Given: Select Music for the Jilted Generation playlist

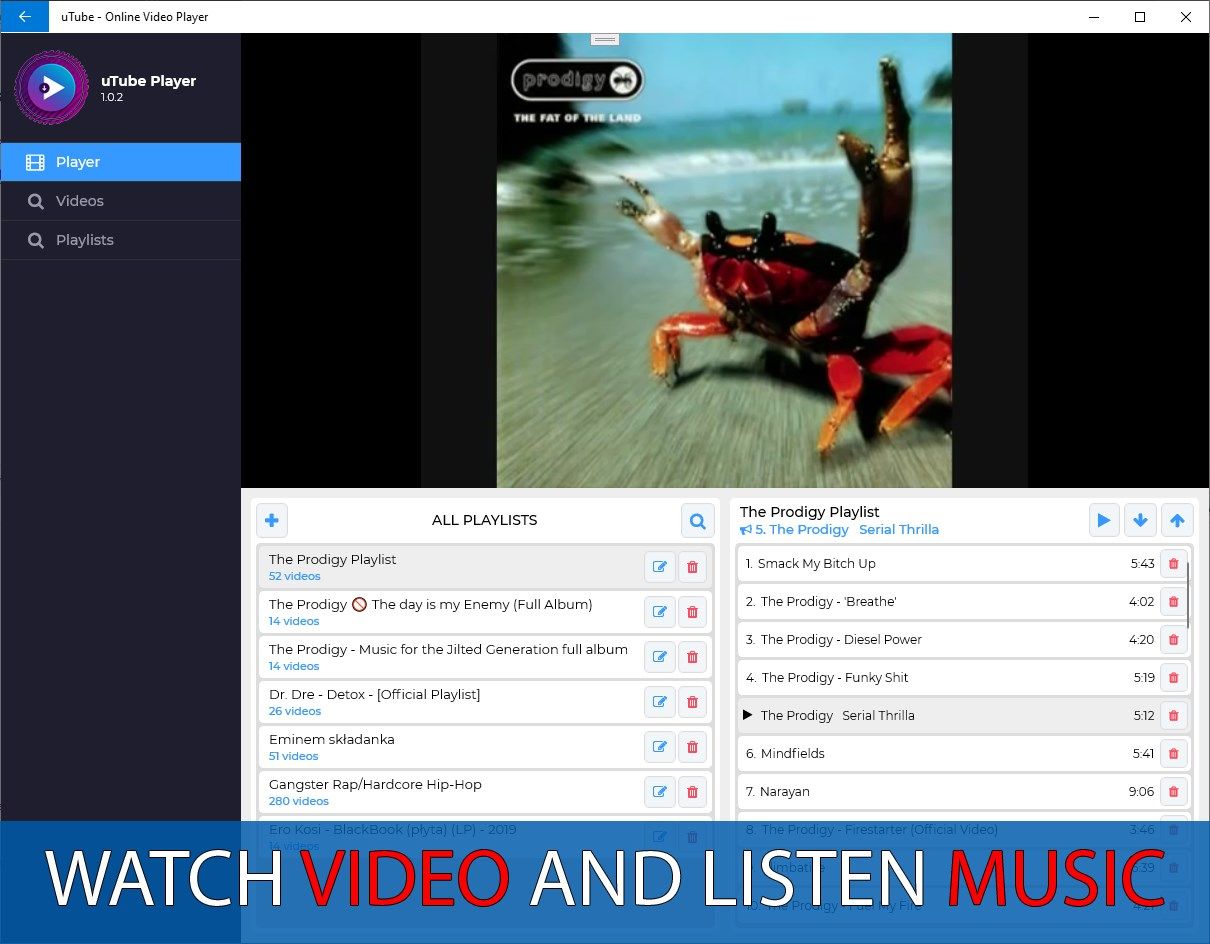Looking at the screenshot, I should point(485,657).
